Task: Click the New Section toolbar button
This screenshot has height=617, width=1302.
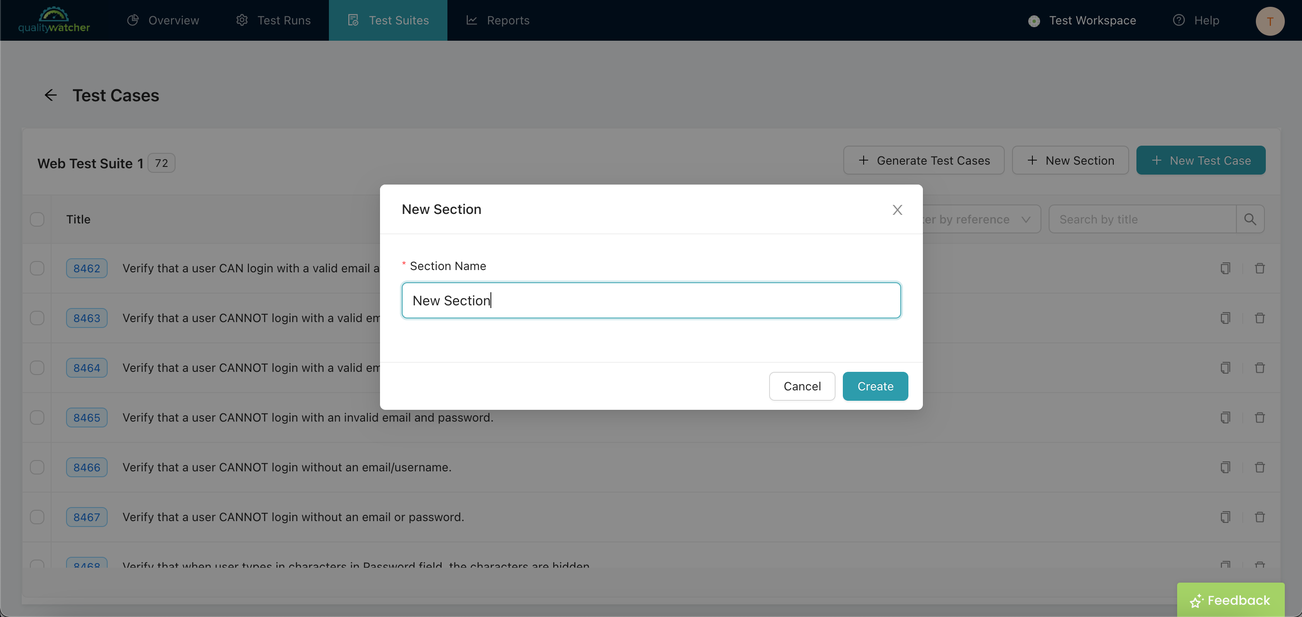Action: coord(1070,160)
